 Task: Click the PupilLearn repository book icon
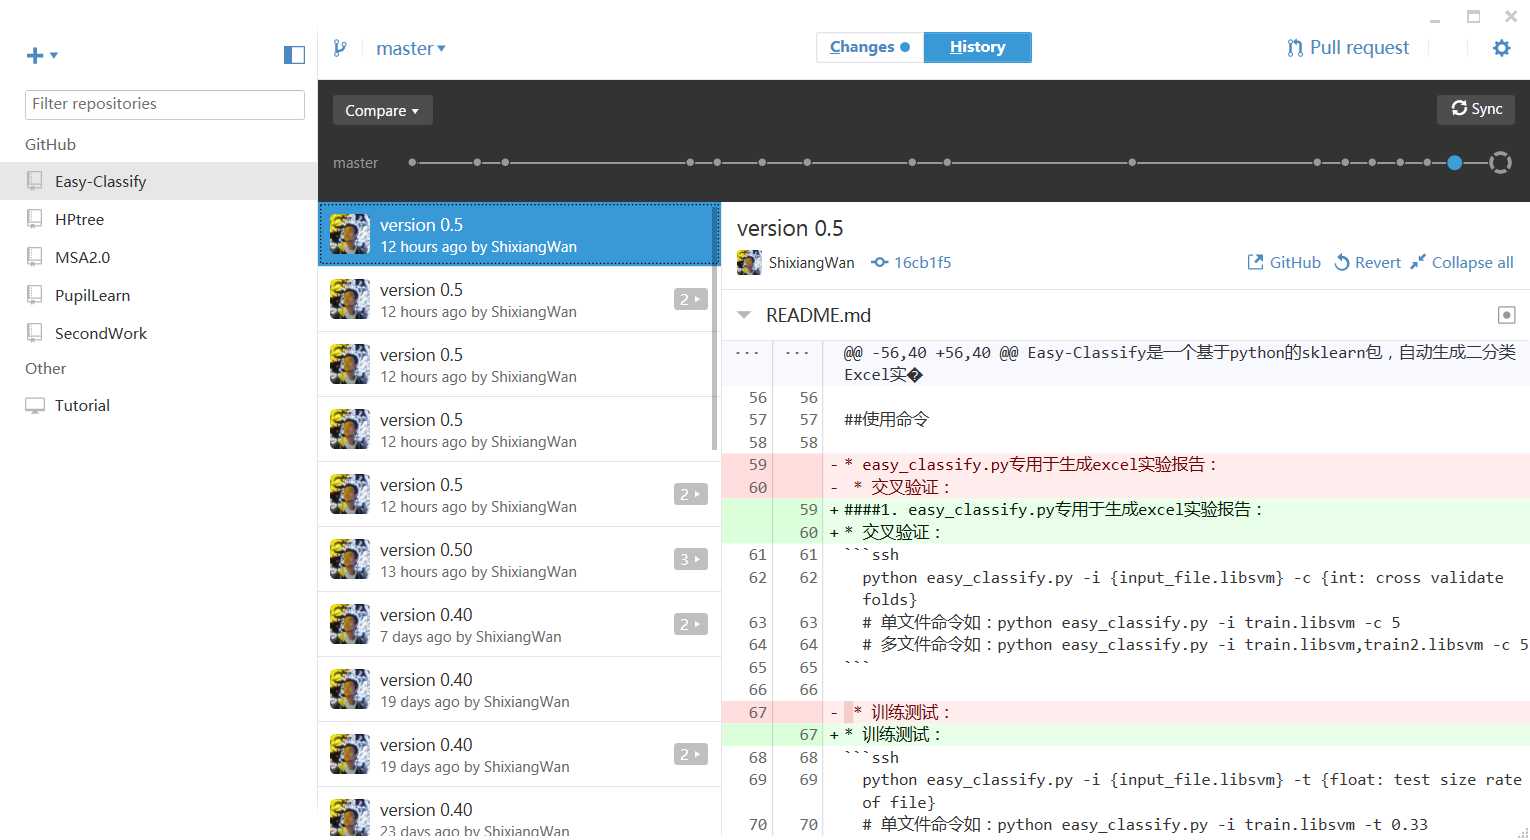(35, 295)
